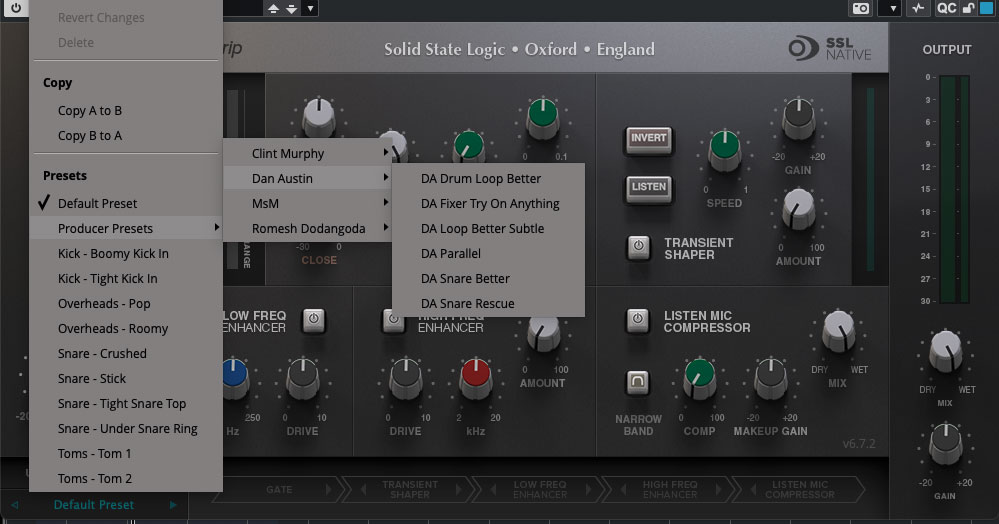Toggle the Listen Mic Compressor power button
The height and width of the screenshot is (524, 999).
(x=637, y=320)
